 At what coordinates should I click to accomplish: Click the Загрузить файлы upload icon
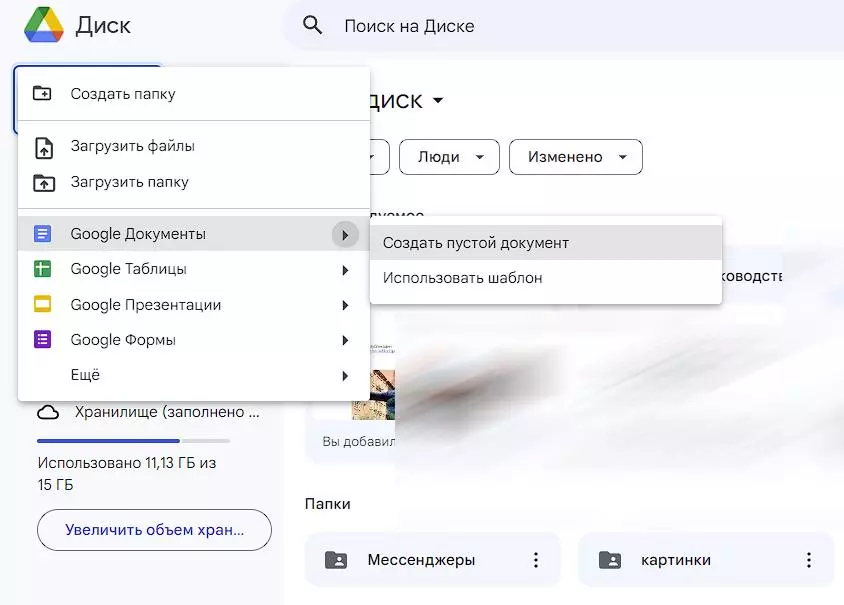click(x=42, y=146)
